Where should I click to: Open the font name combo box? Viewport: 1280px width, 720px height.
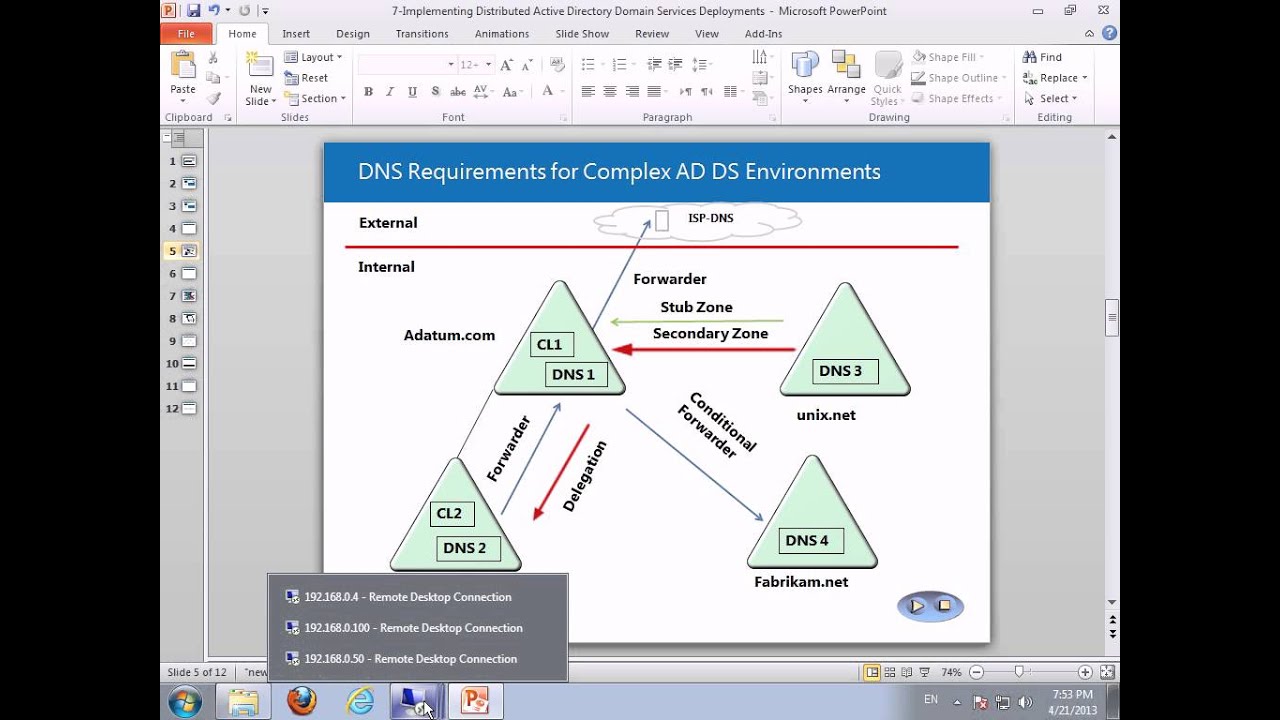click(x=406, y=64)
